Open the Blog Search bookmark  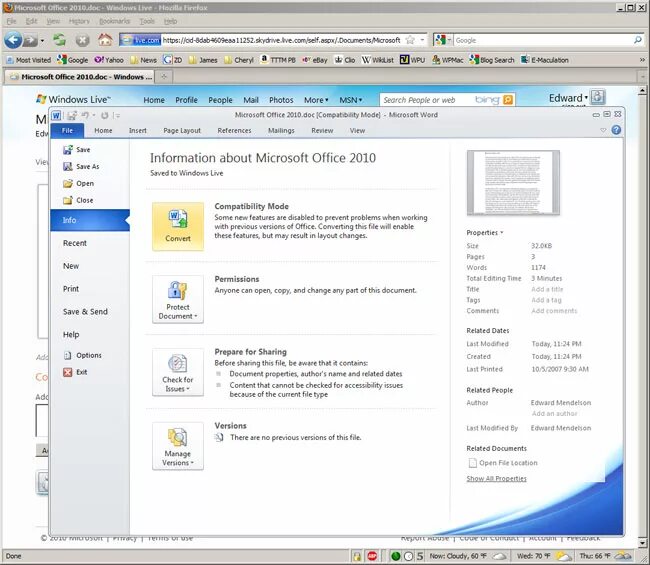click(x=492, y=60)
